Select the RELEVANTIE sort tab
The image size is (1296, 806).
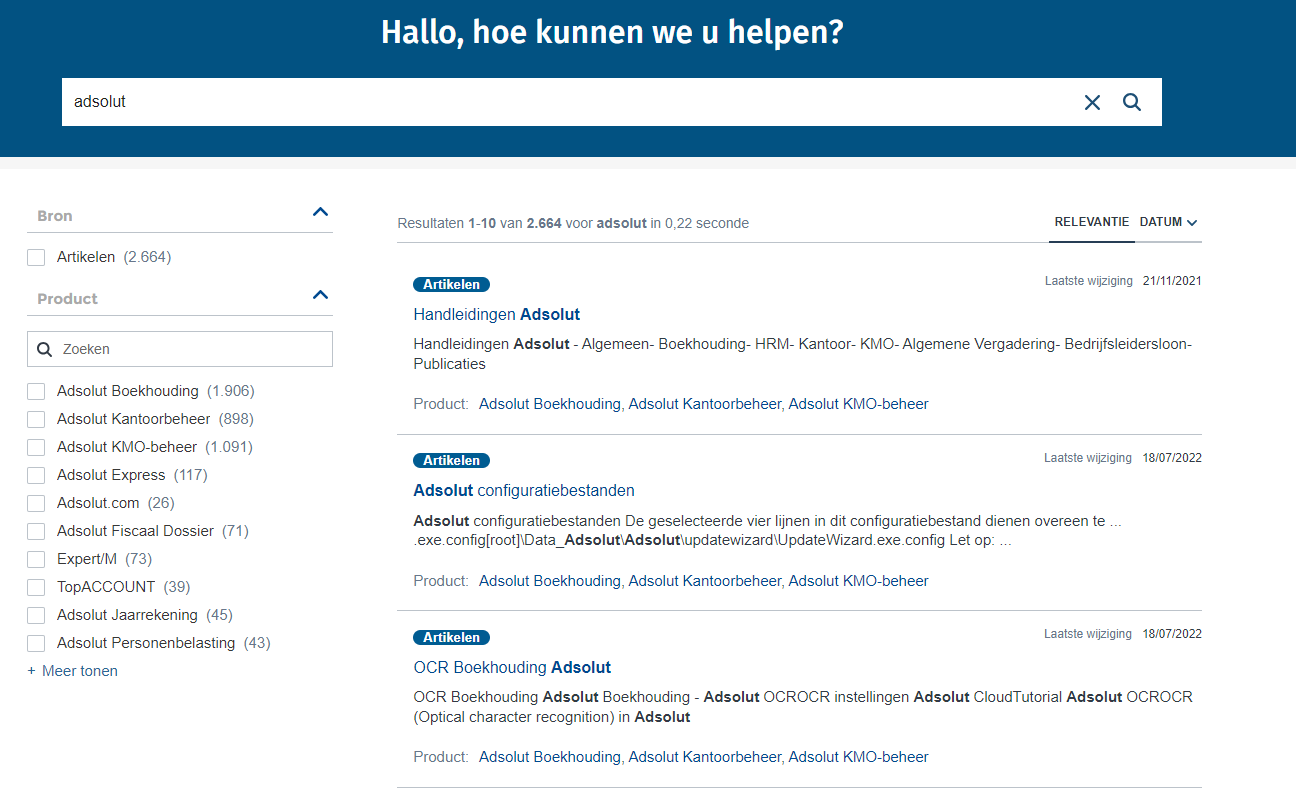tap(1092, 222)
